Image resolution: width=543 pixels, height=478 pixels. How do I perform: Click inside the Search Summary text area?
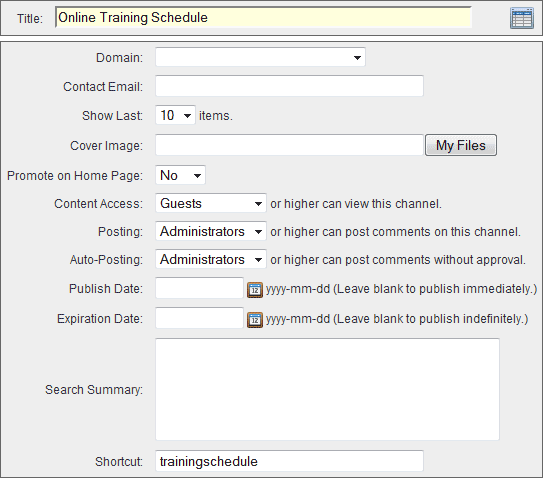pyautogui.click(x=327, y=389)
